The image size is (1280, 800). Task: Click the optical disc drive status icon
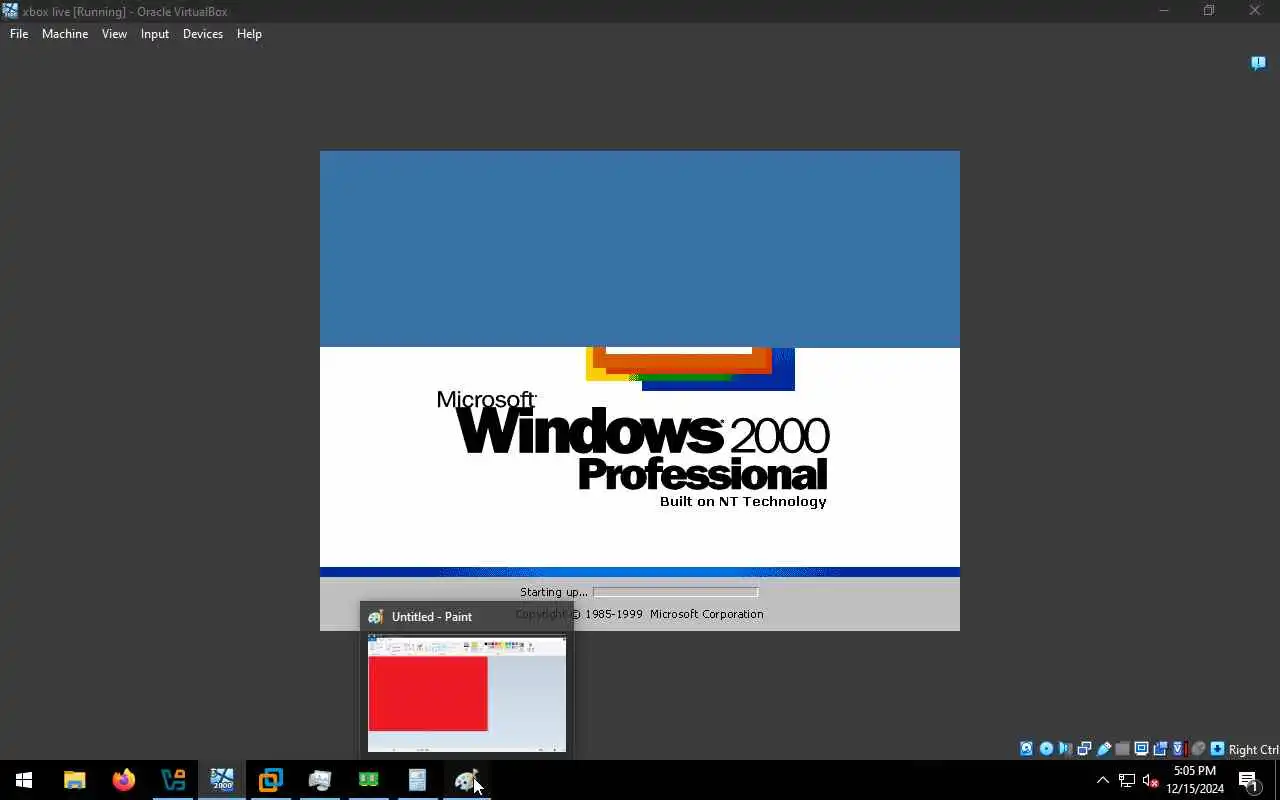pos(1046,749)
